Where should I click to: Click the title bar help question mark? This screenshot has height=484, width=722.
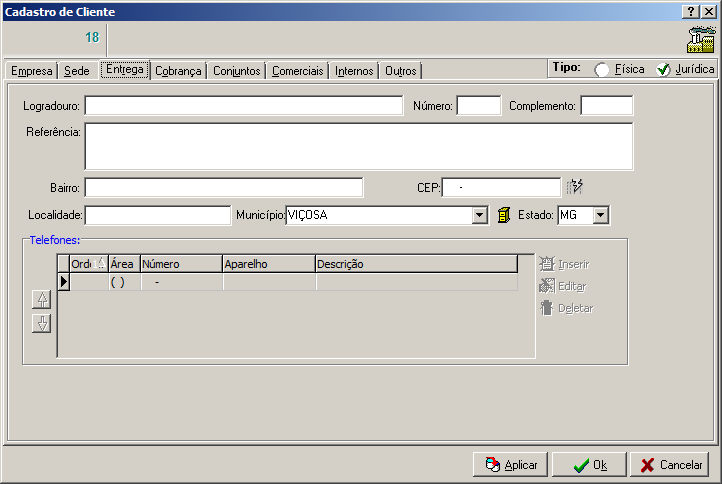(690, 11)
